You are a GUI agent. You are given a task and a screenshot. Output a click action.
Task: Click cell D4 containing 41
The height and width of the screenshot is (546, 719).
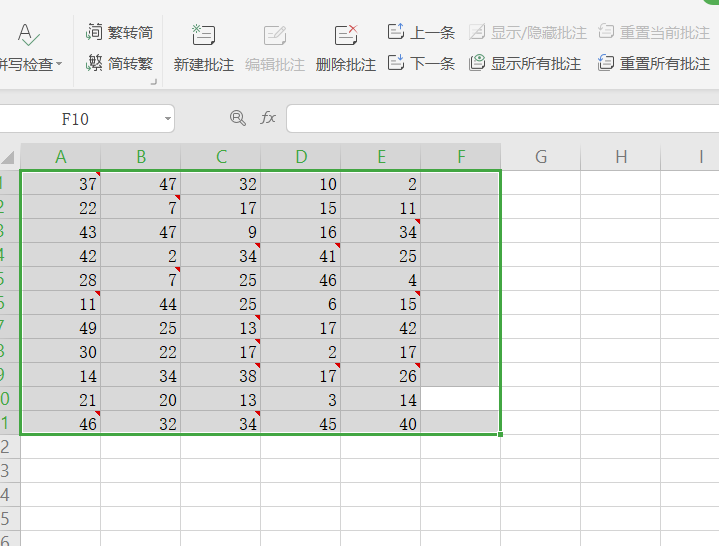(301, 255)
